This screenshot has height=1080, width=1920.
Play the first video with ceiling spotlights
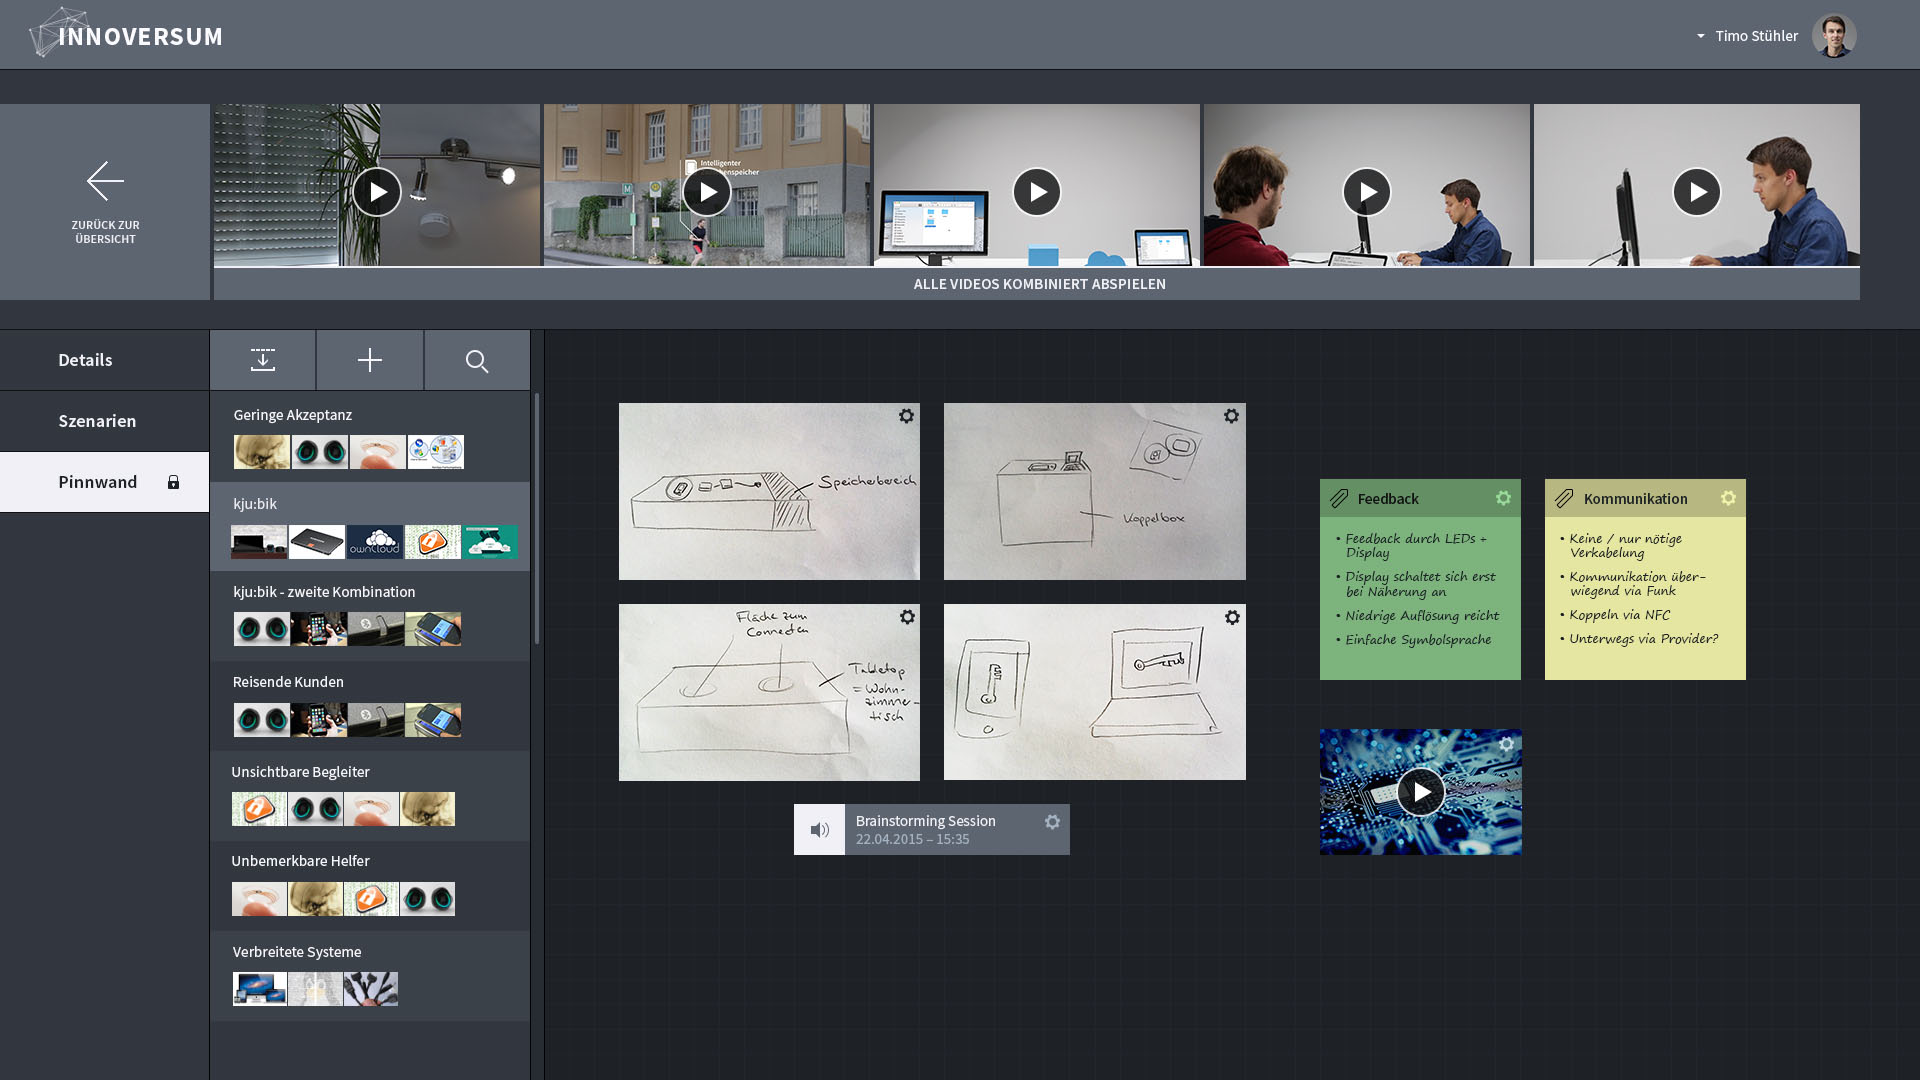coord(376,192)
